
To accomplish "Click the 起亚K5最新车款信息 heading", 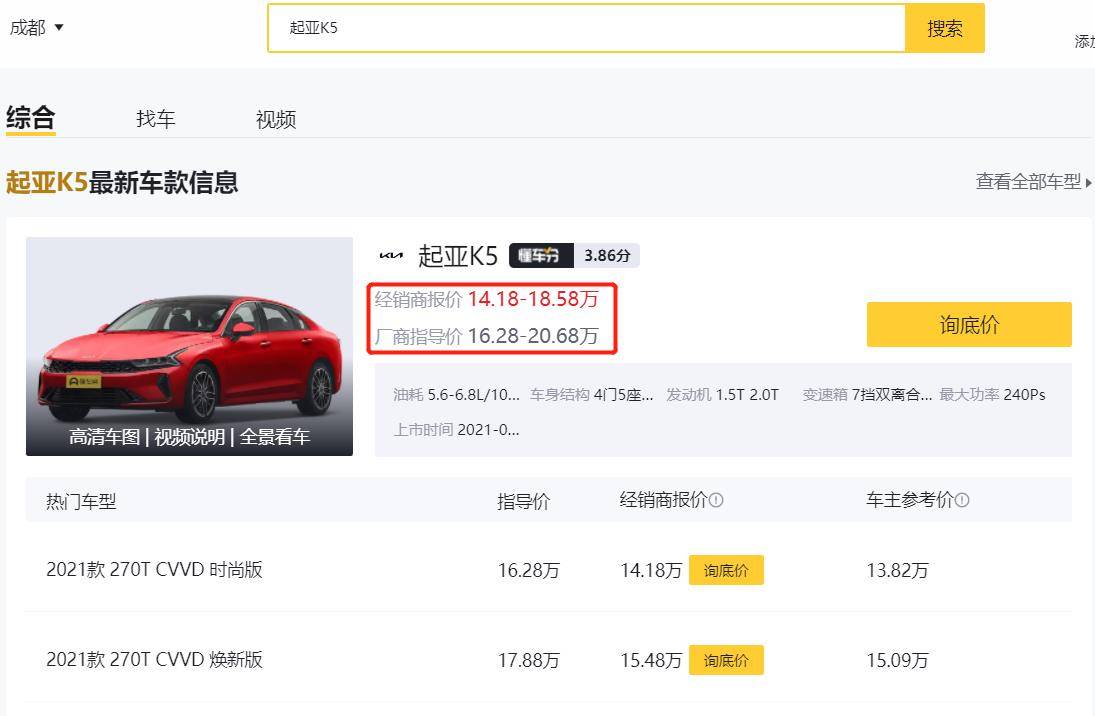I will coord(122,182).
